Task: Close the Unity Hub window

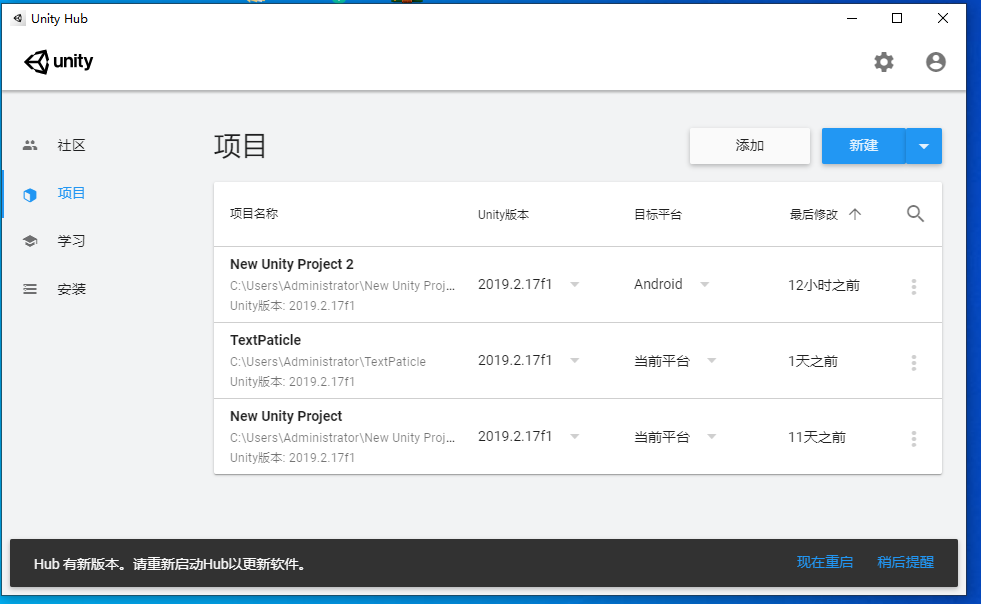Action: tap(943, 18)
